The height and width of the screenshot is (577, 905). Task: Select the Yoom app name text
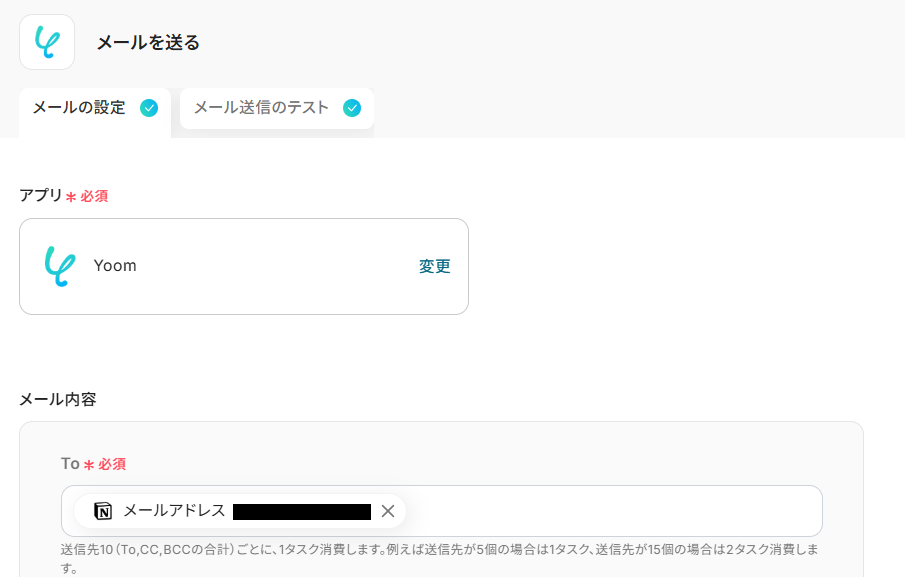pyautogui.click(x=115, y=266)
